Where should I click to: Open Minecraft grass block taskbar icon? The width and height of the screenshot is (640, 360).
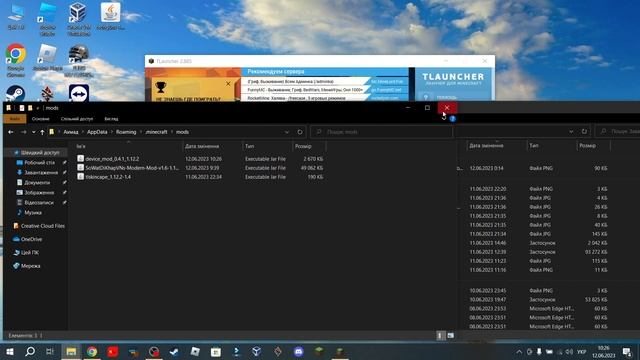pyautogui.click(x=319, y=351)
